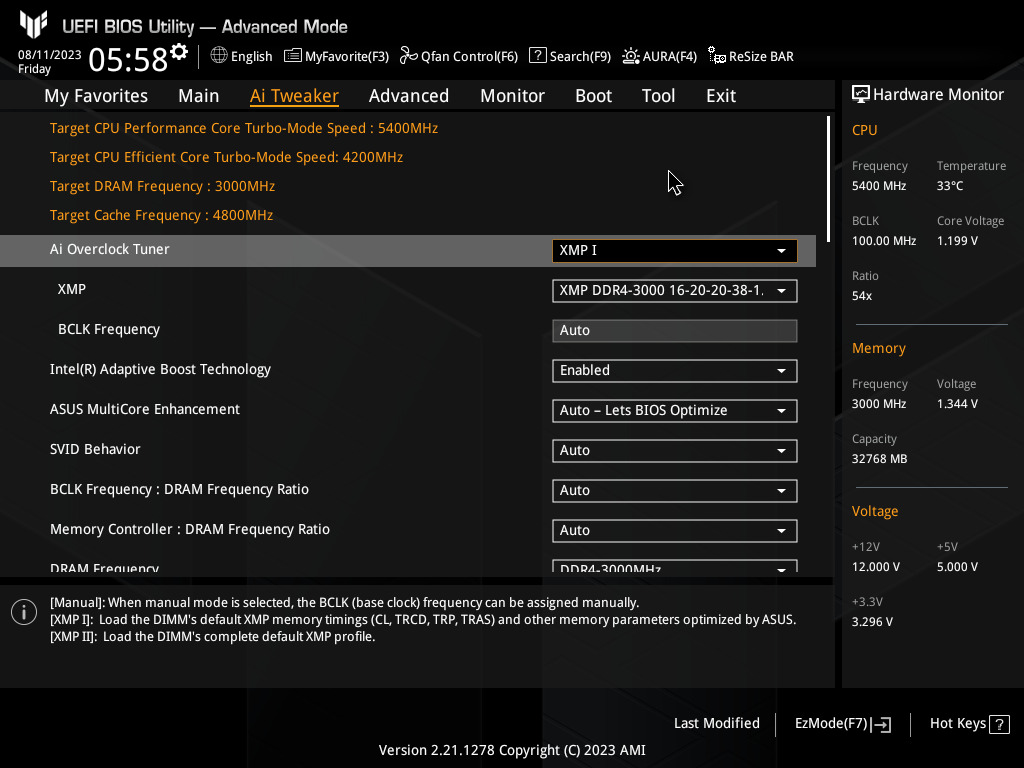The width and height of the screenshot is (1024, 768).
Task: Click the CPU heading in Hardware Monitor
Action: [865, 130]
